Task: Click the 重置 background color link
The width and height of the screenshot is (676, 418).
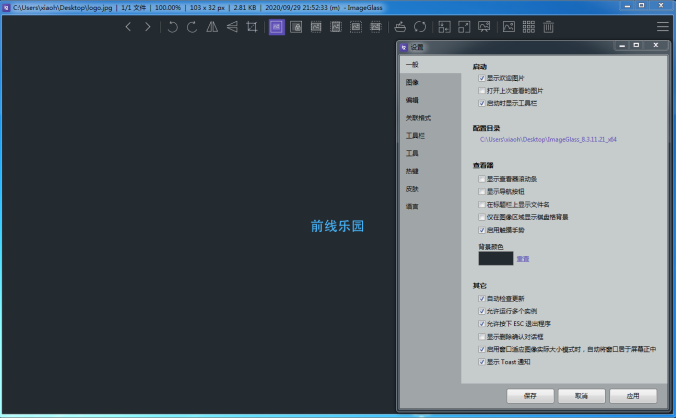Action: click(523, 259)
